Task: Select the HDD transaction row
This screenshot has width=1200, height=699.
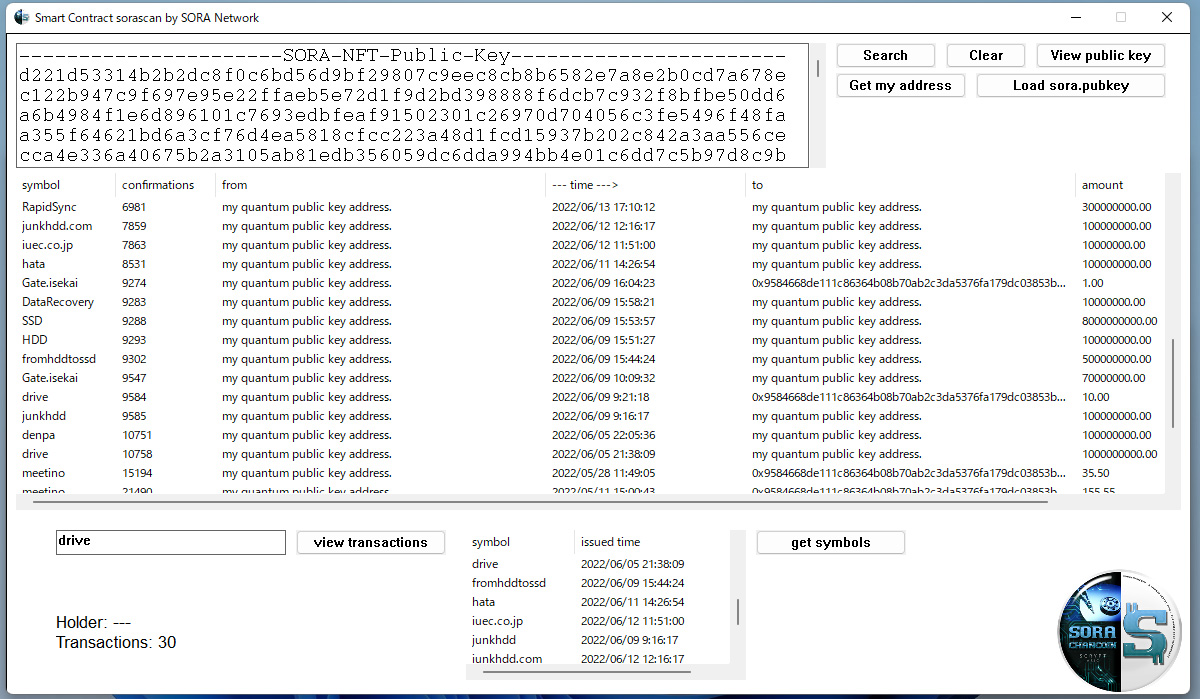Action: (x=591, y=340)
